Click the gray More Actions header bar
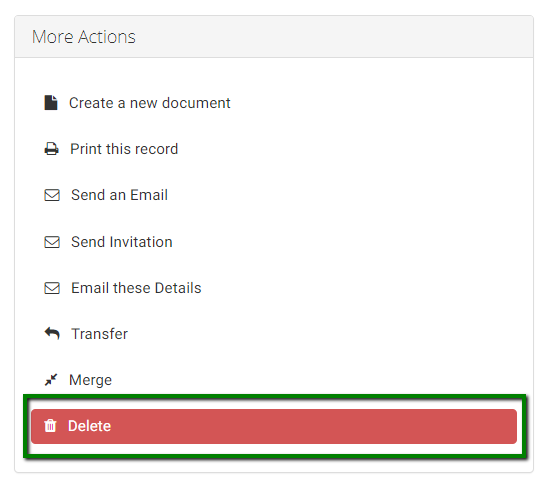 [x=274, y=37]
